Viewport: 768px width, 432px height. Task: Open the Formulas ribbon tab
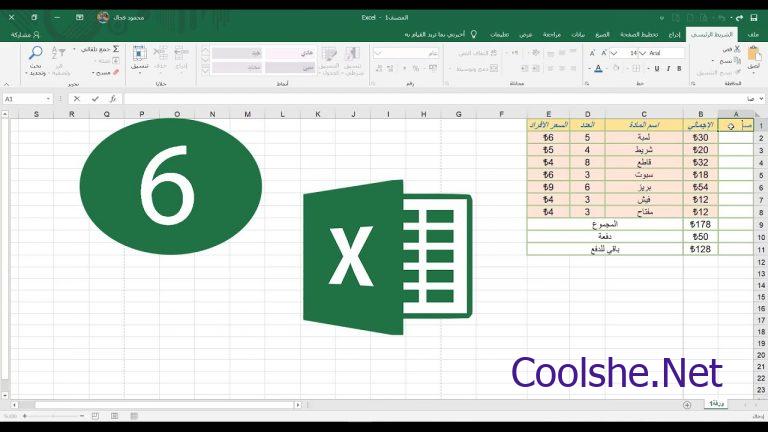point(602,35)
